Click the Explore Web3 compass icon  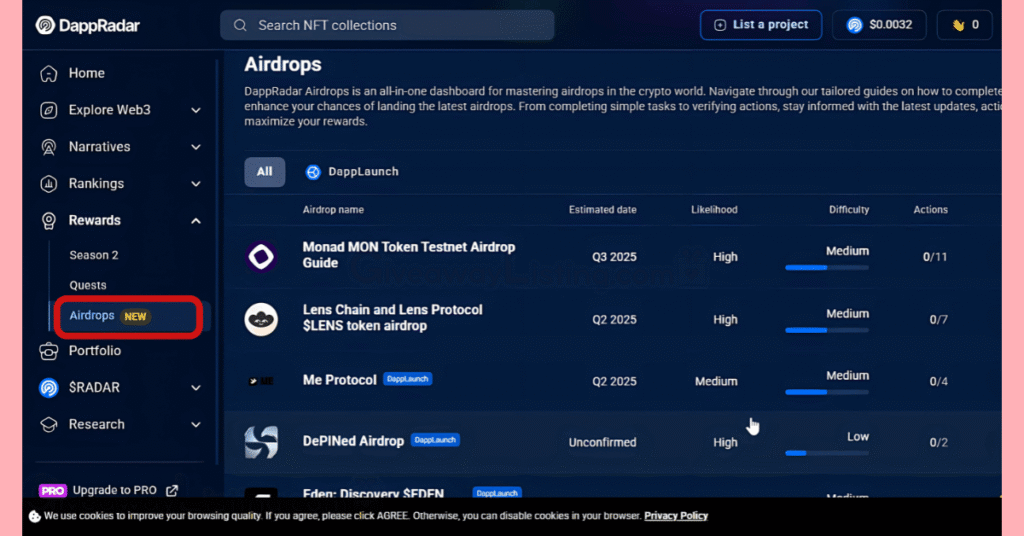click(48, 110)
